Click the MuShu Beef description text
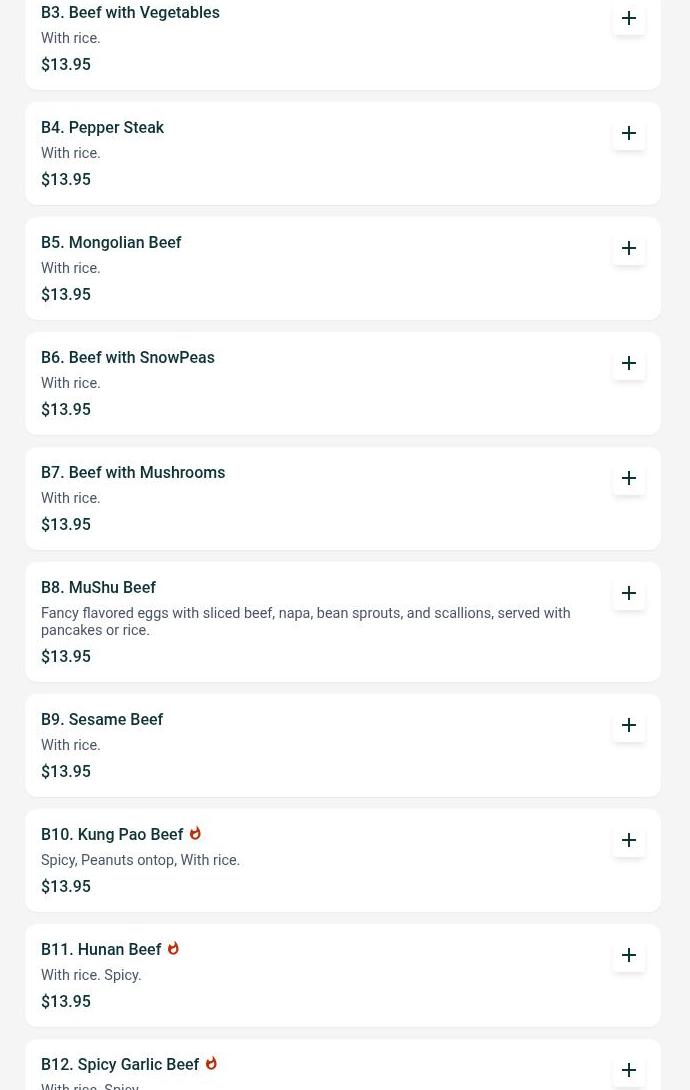 pos(305,622)
